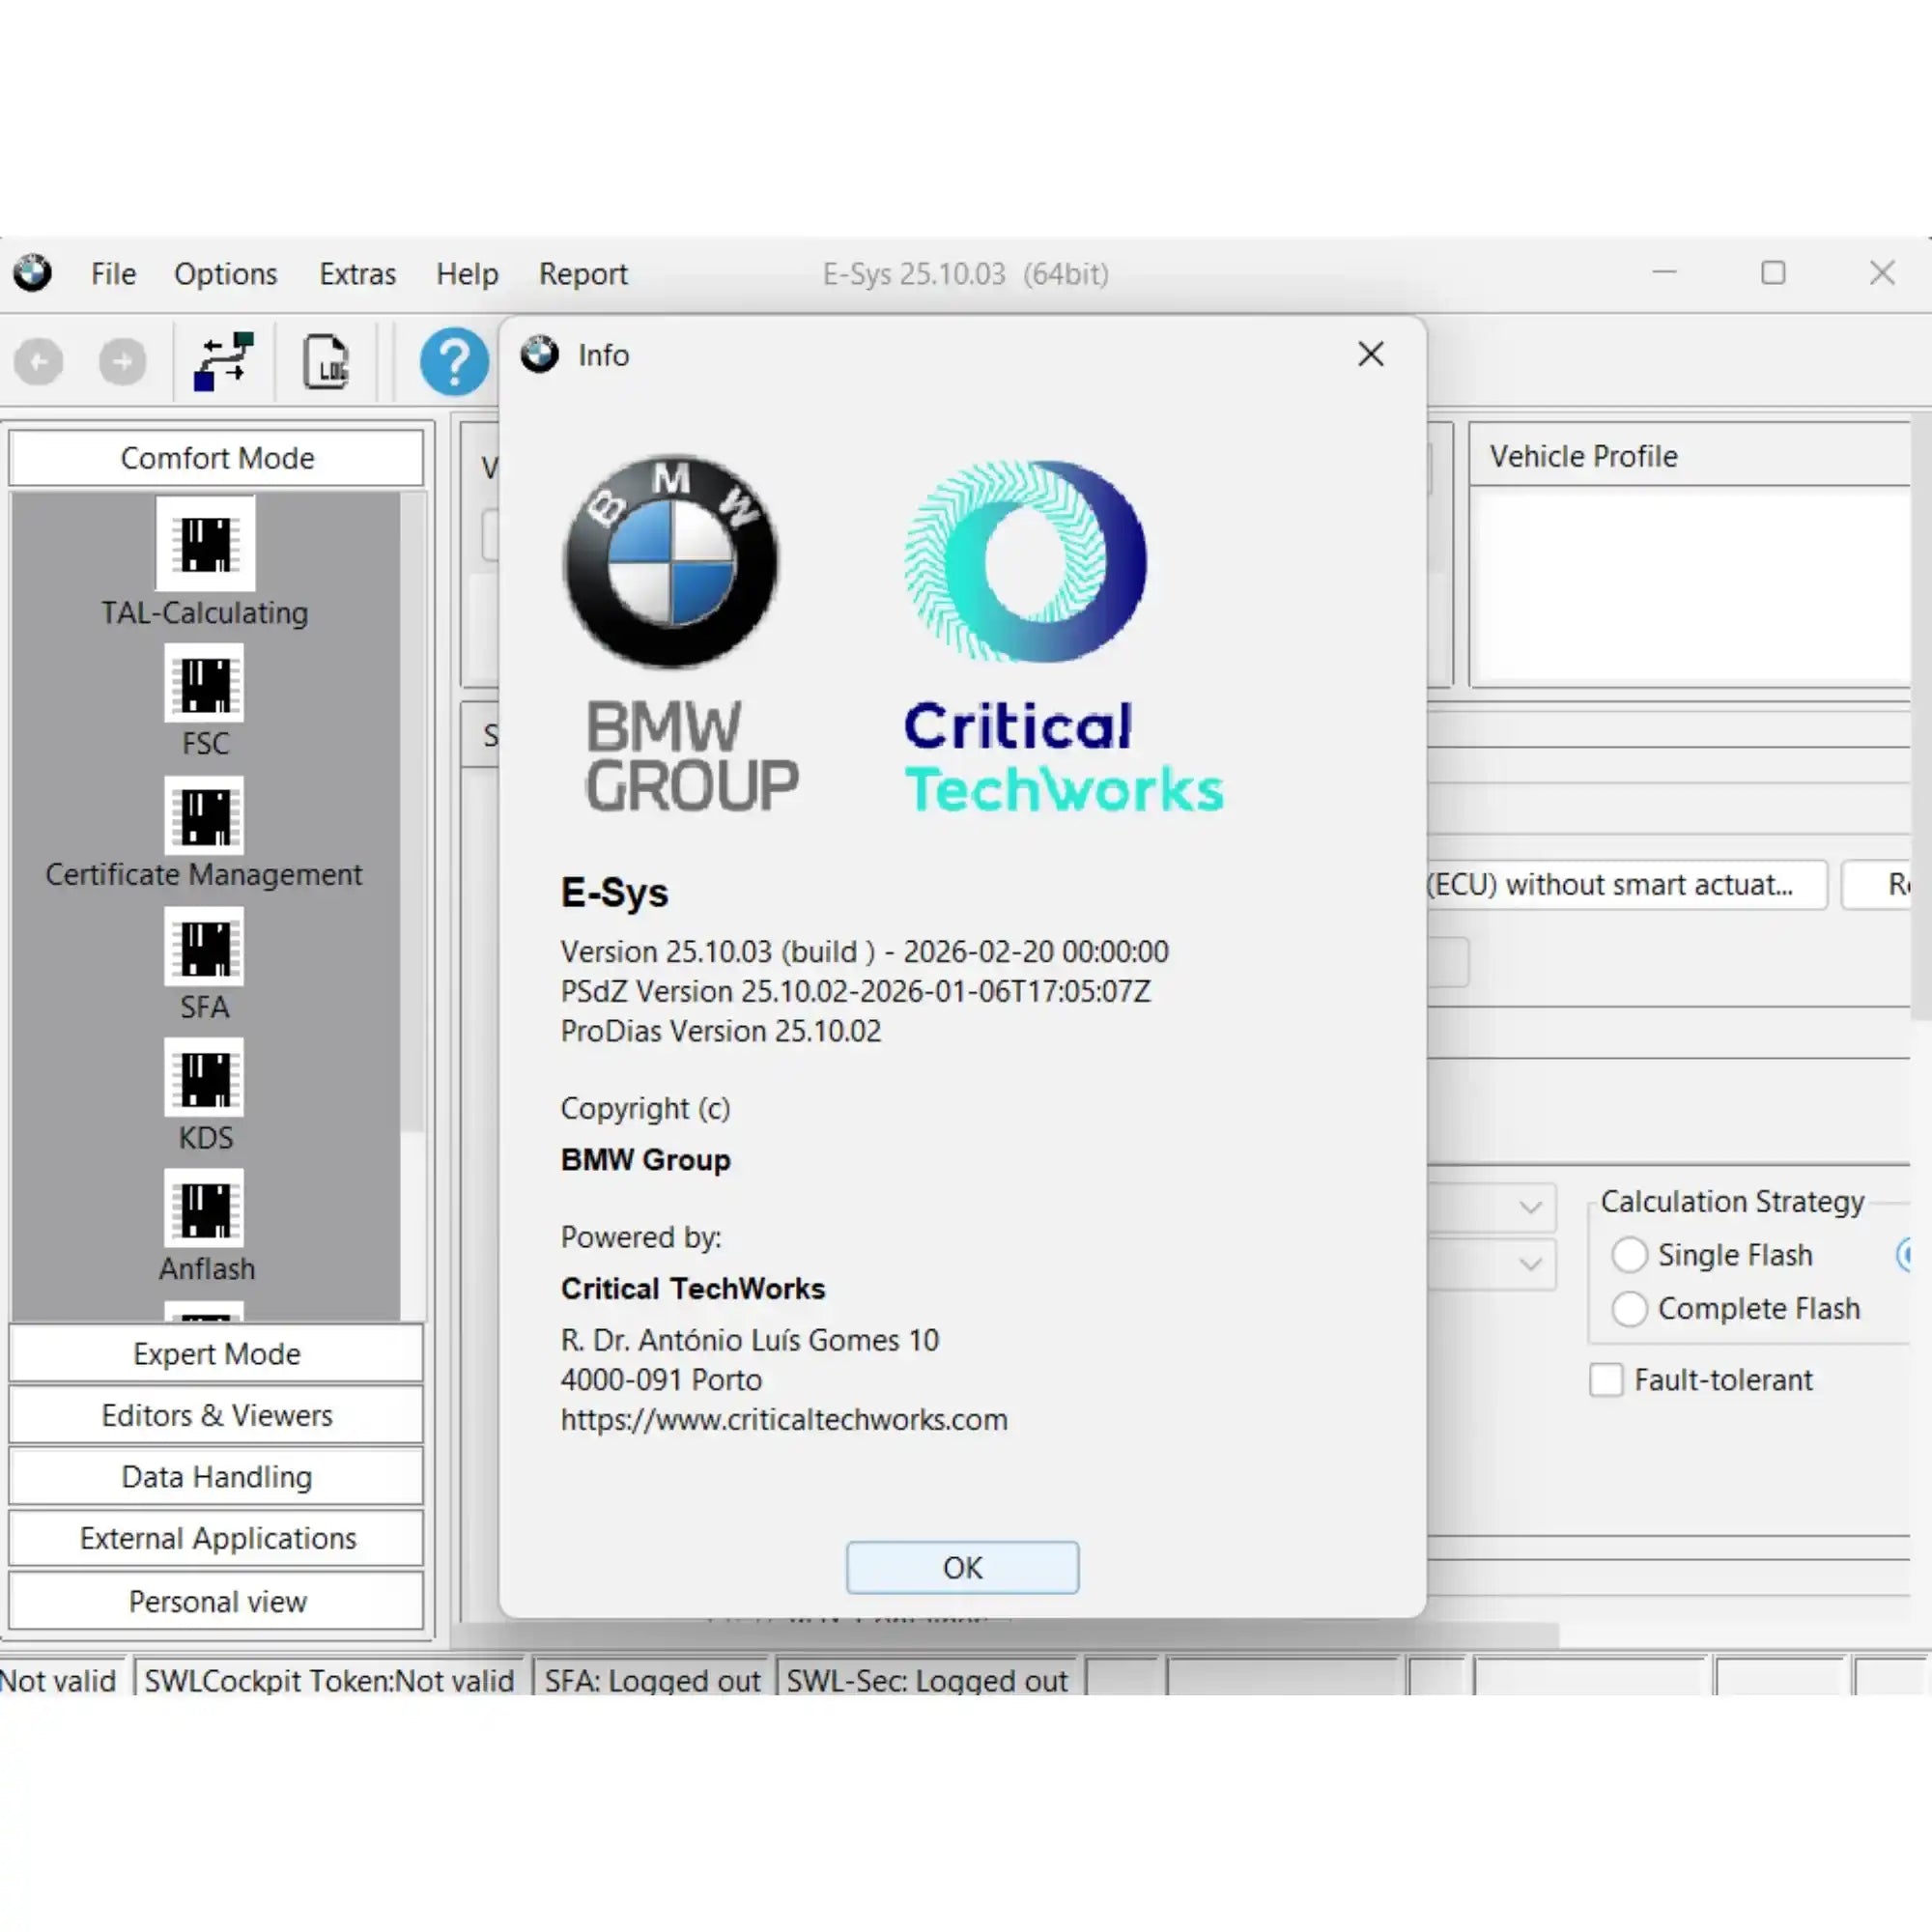The height and width of the screenshot is (1932, 1932).
Task: Open the SFA module icon
Action: click(x=204, y=946)
